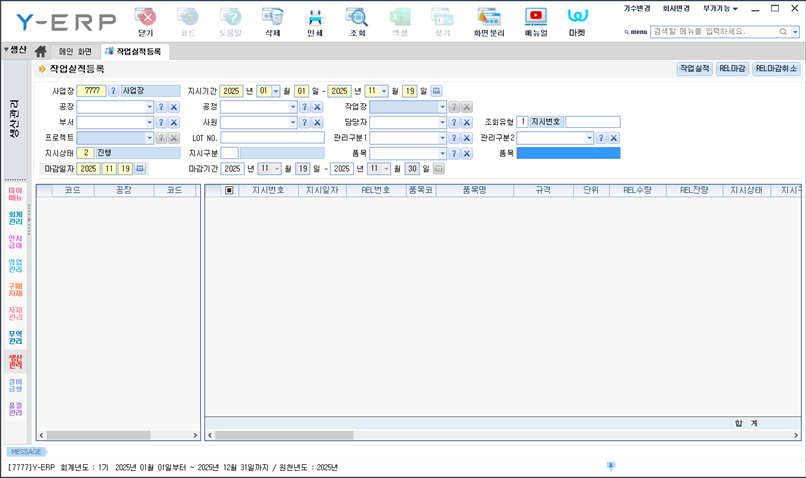This screenshot has height=478, width=806.
Task: Open the 지시기간 start month dropdown
Action: pos(275,91)
